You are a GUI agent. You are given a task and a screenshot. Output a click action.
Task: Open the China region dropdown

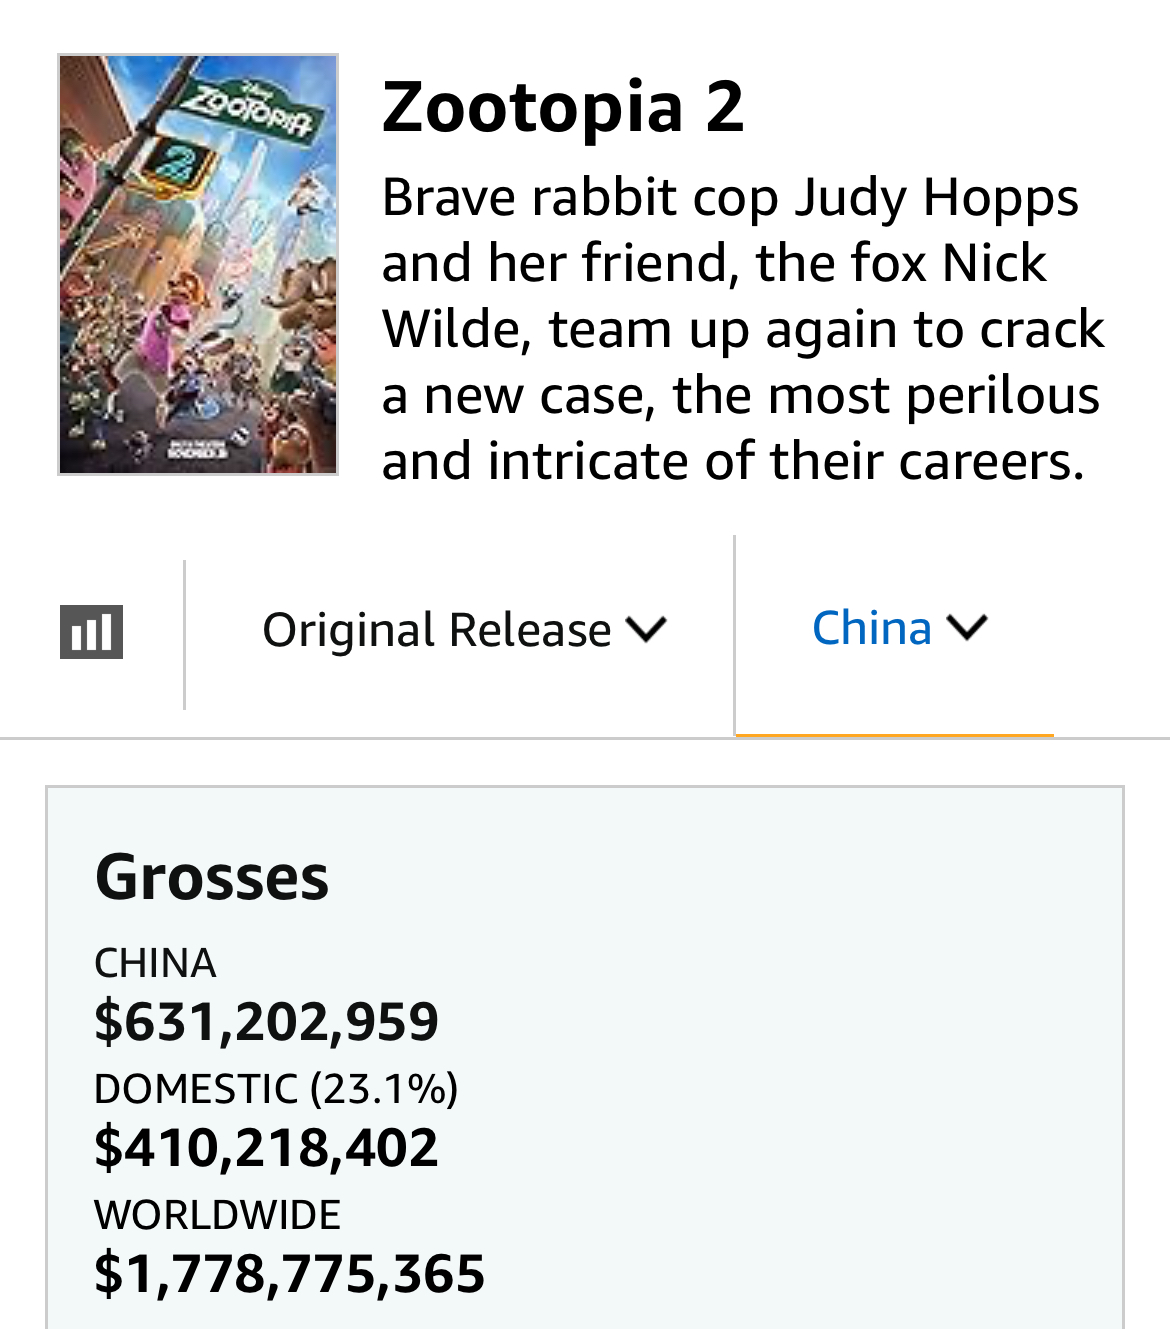coord(872,628)
